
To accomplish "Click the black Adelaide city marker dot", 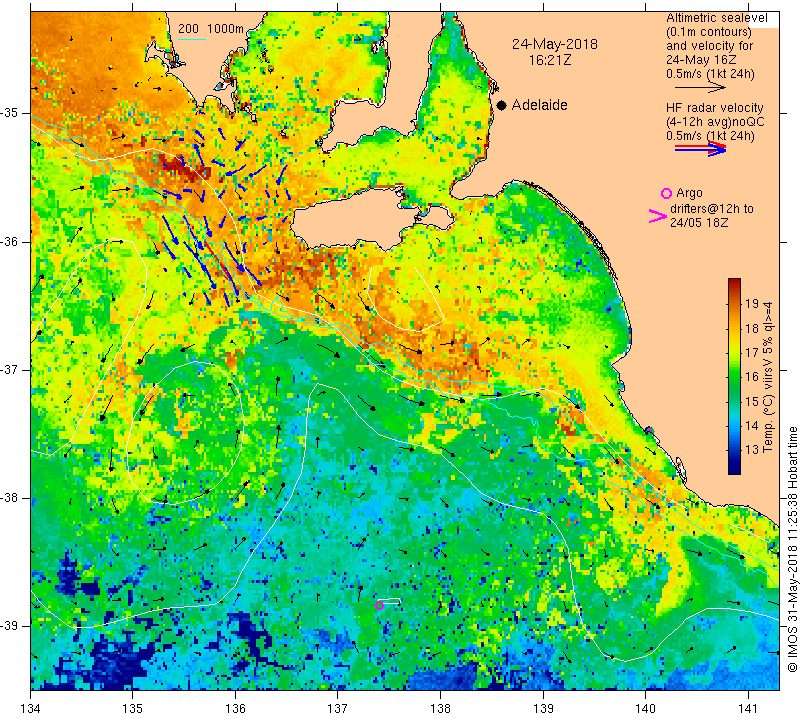I will (x=502, y=106).
